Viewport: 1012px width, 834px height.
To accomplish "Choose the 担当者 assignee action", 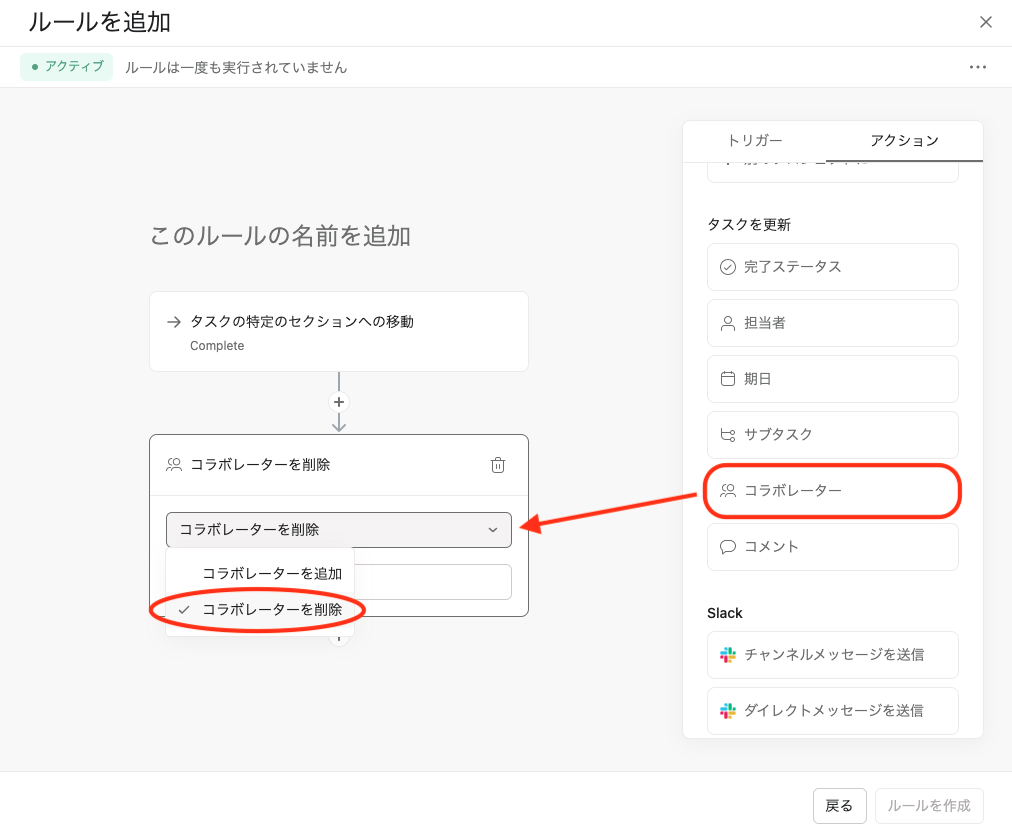I will [x=833, y=323].
